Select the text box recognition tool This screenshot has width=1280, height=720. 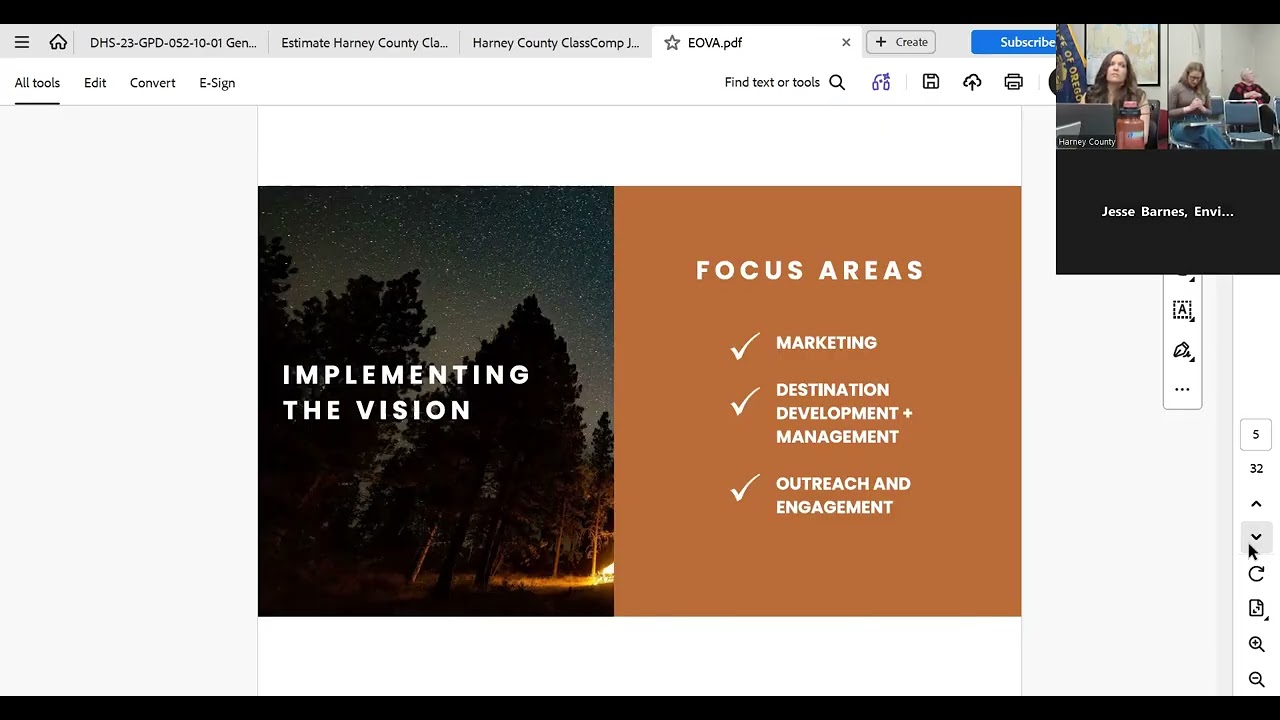1182,310
